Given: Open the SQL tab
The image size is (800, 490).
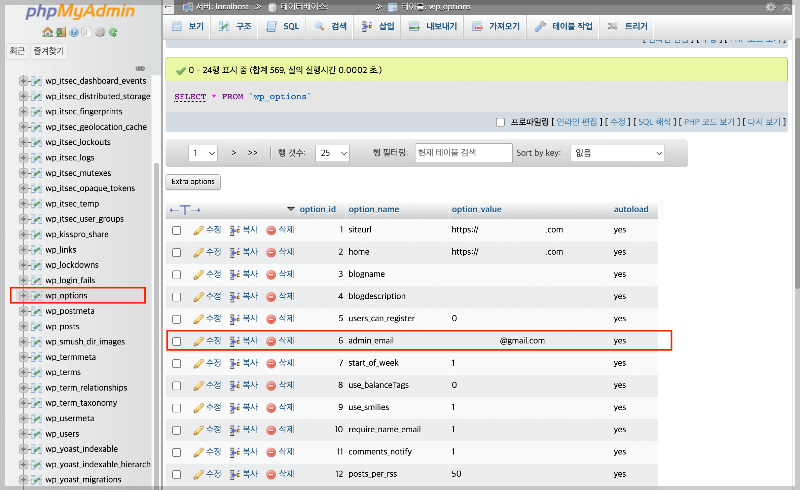Looking at the screenshot, I should click(283, 27).
